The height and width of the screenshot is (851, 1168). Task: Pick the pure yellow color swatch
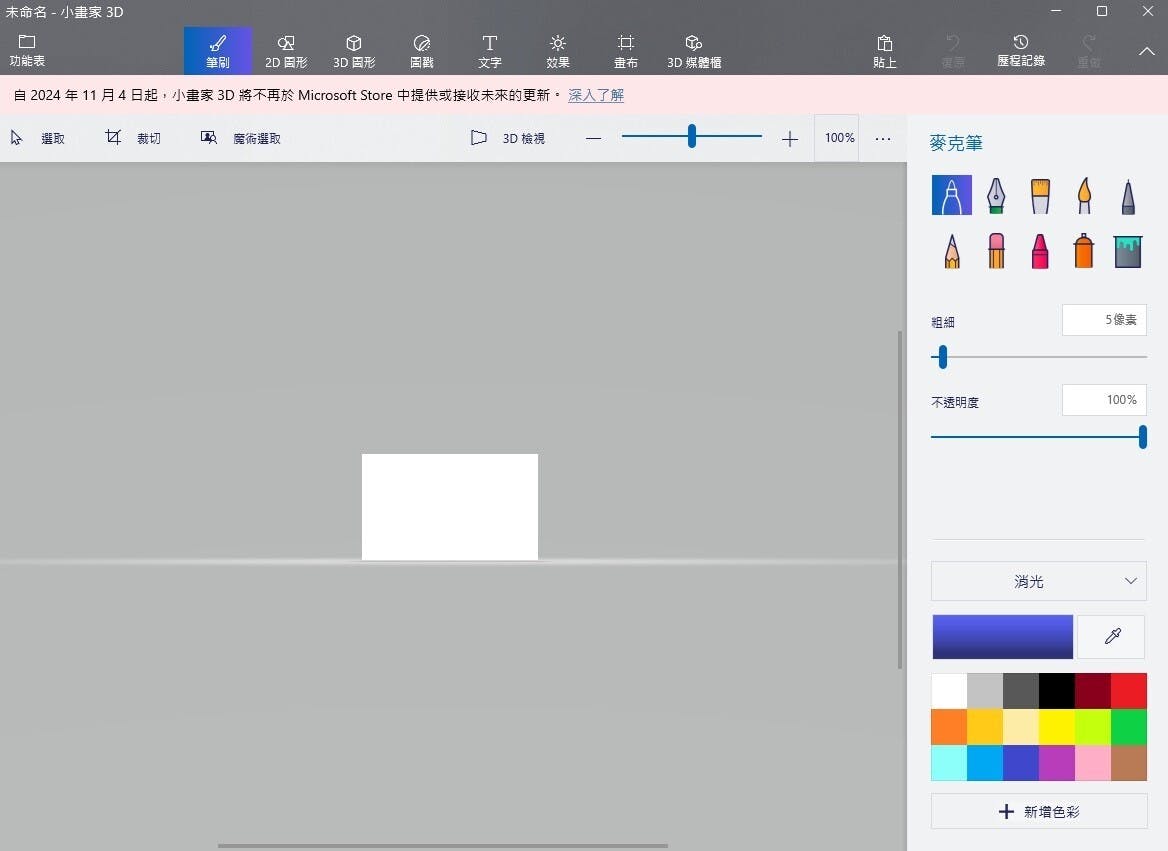[x=1057, y=727]
